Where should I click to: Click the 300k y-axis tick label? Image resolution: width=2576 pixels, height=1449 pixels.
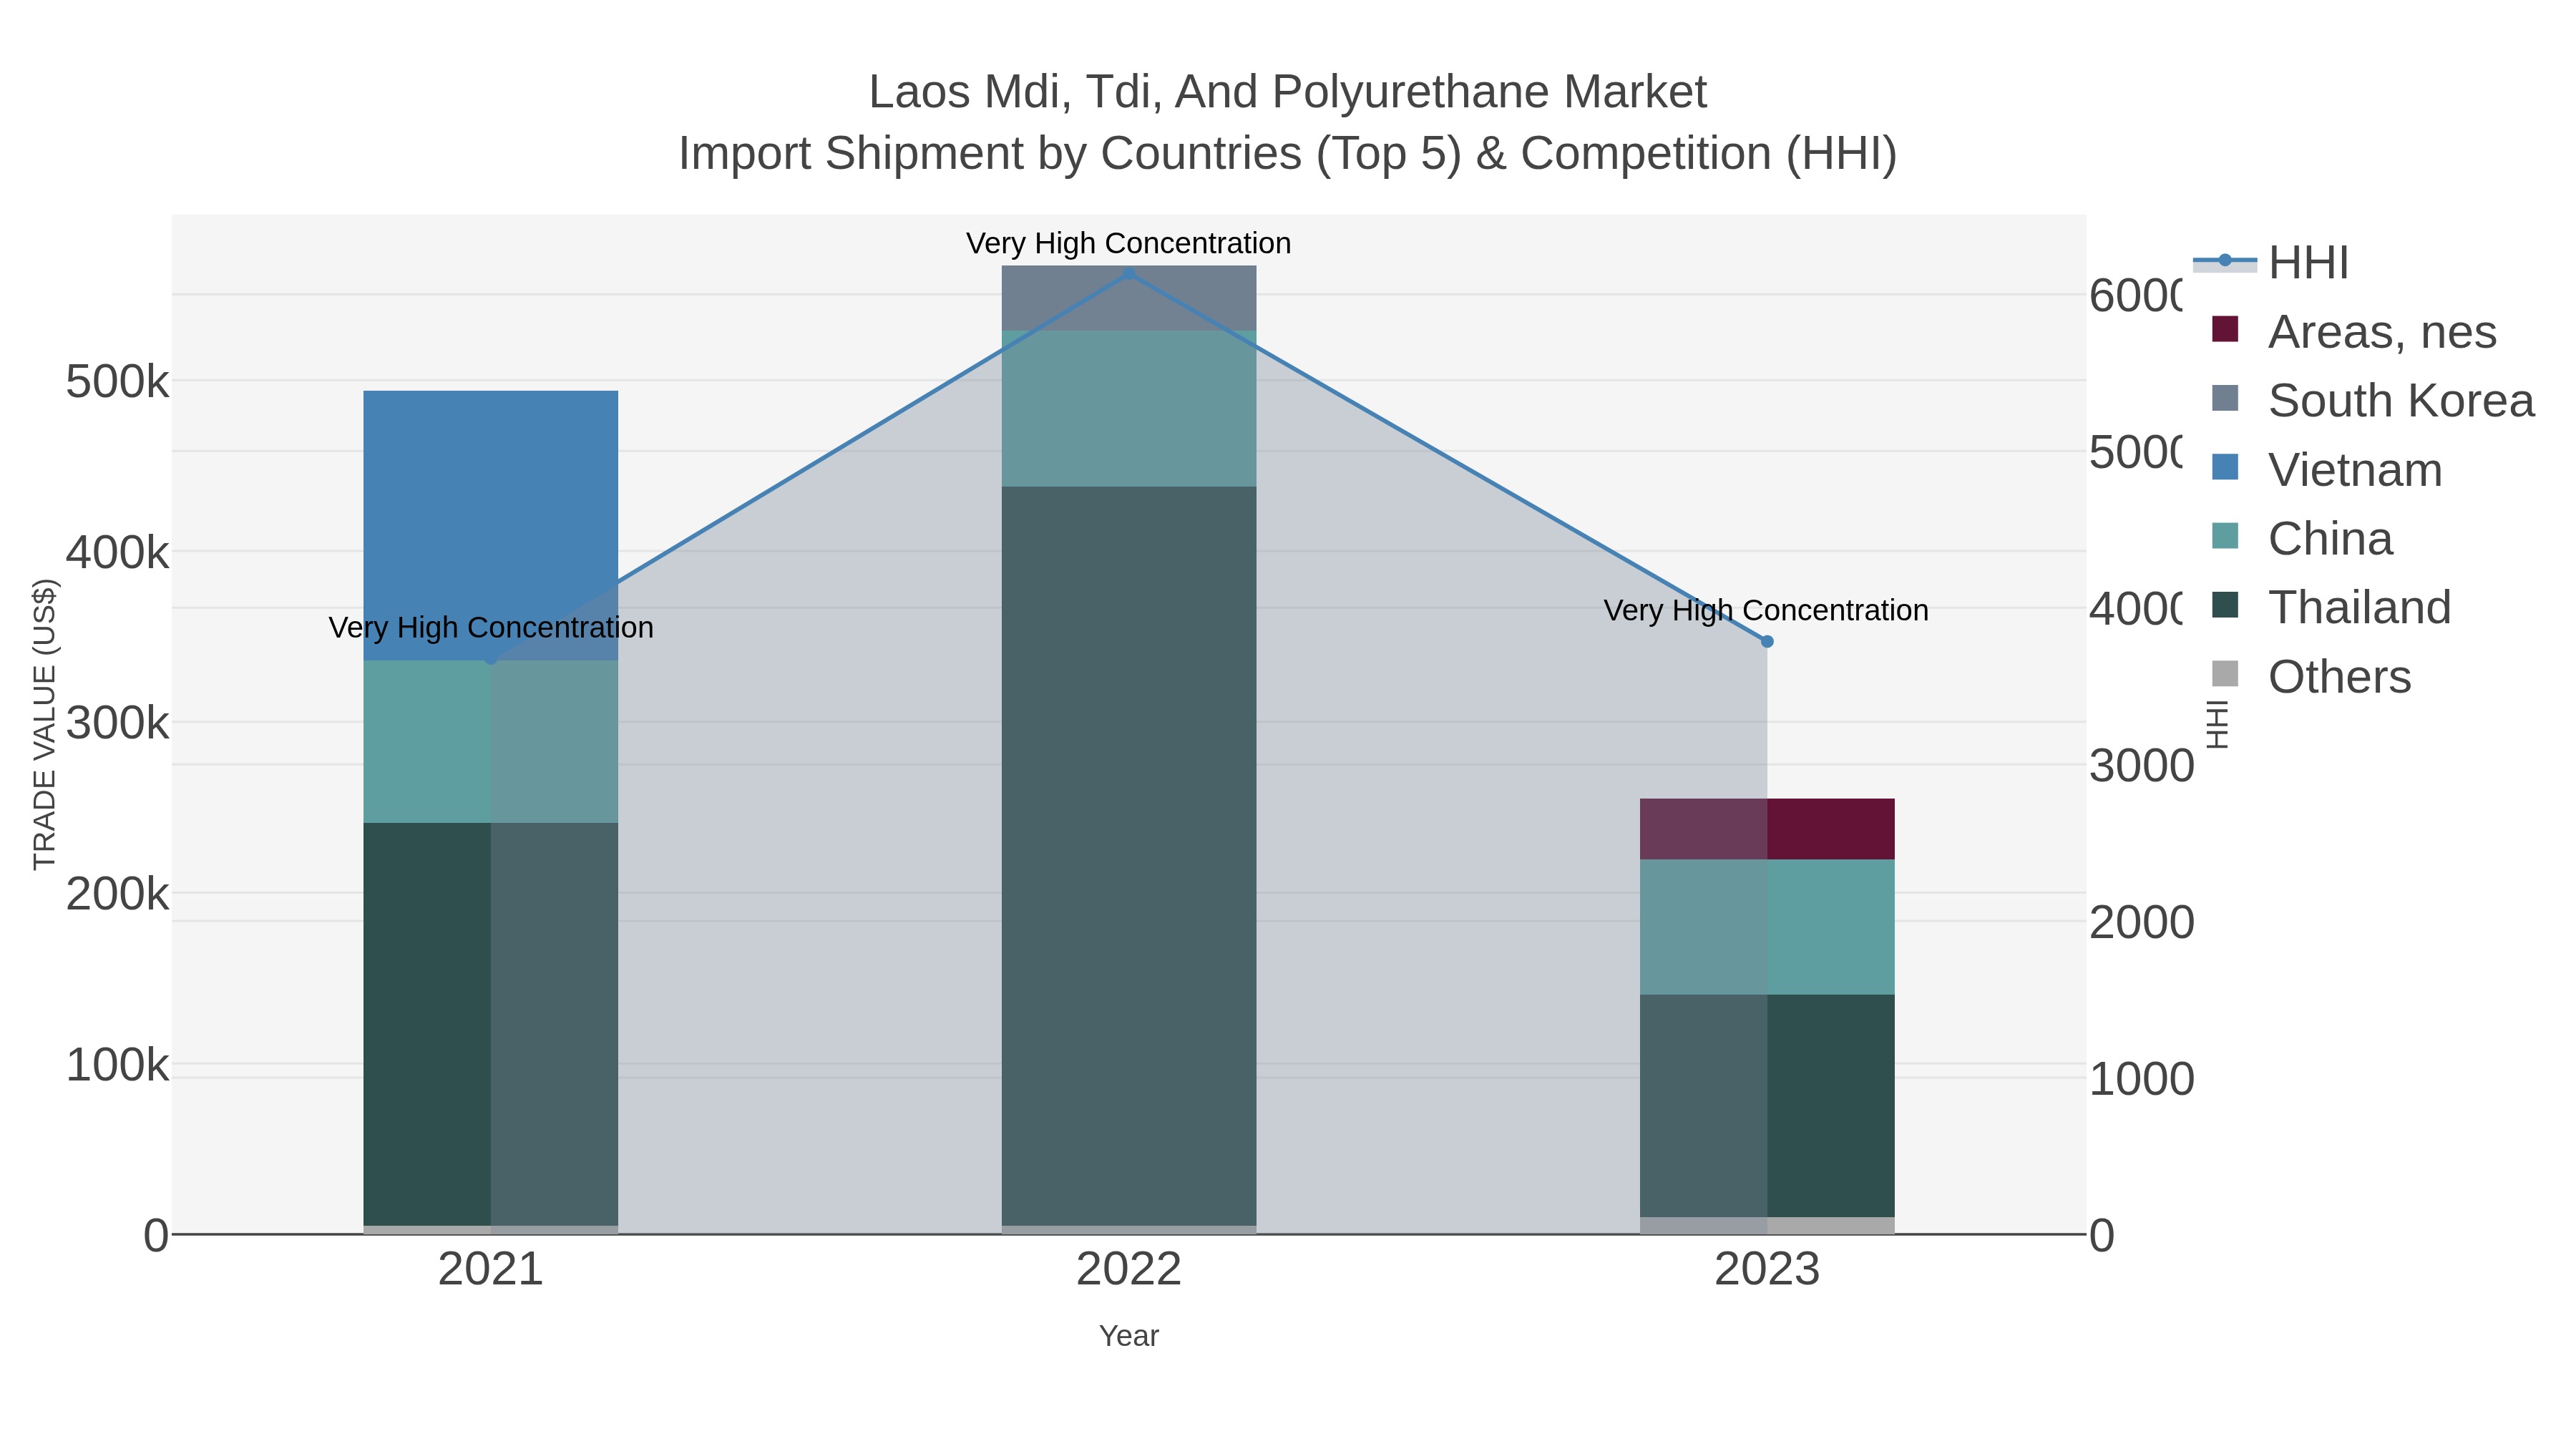click(117, 723)
